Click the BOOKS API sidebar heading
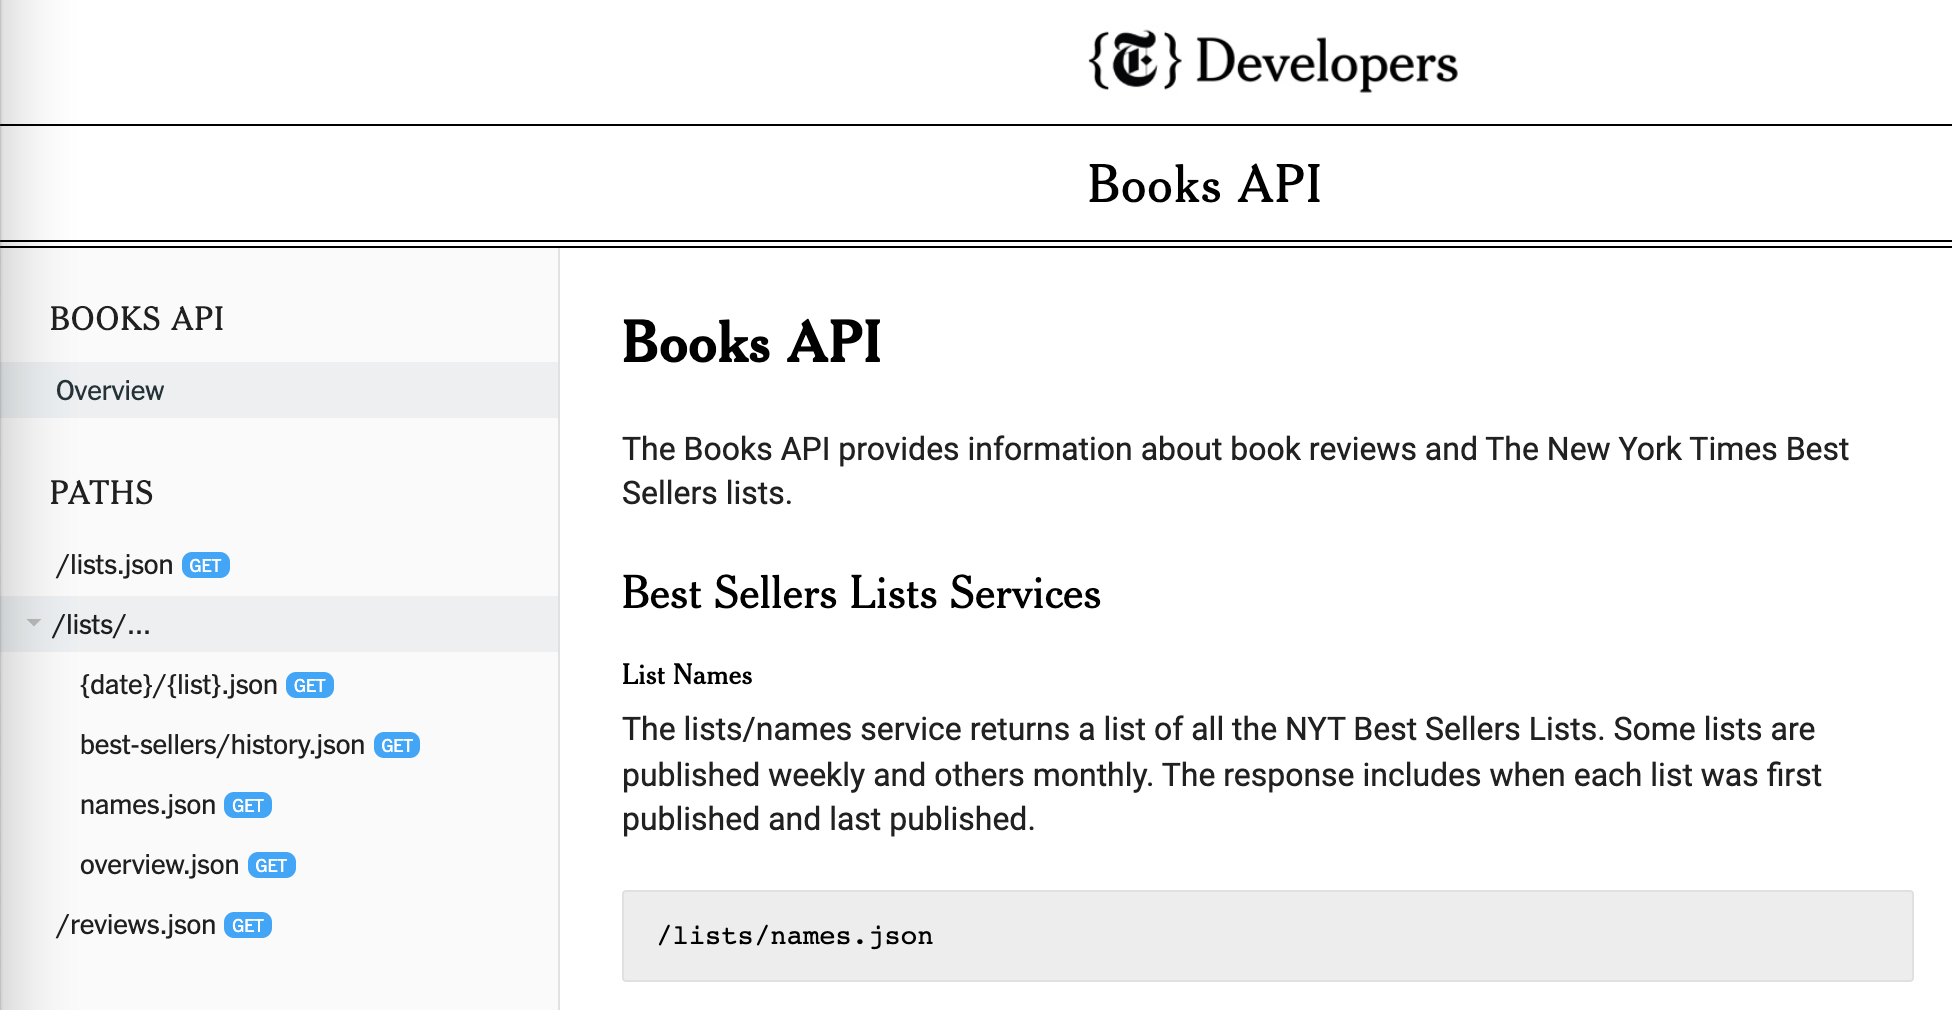 [x=137, y=318]
